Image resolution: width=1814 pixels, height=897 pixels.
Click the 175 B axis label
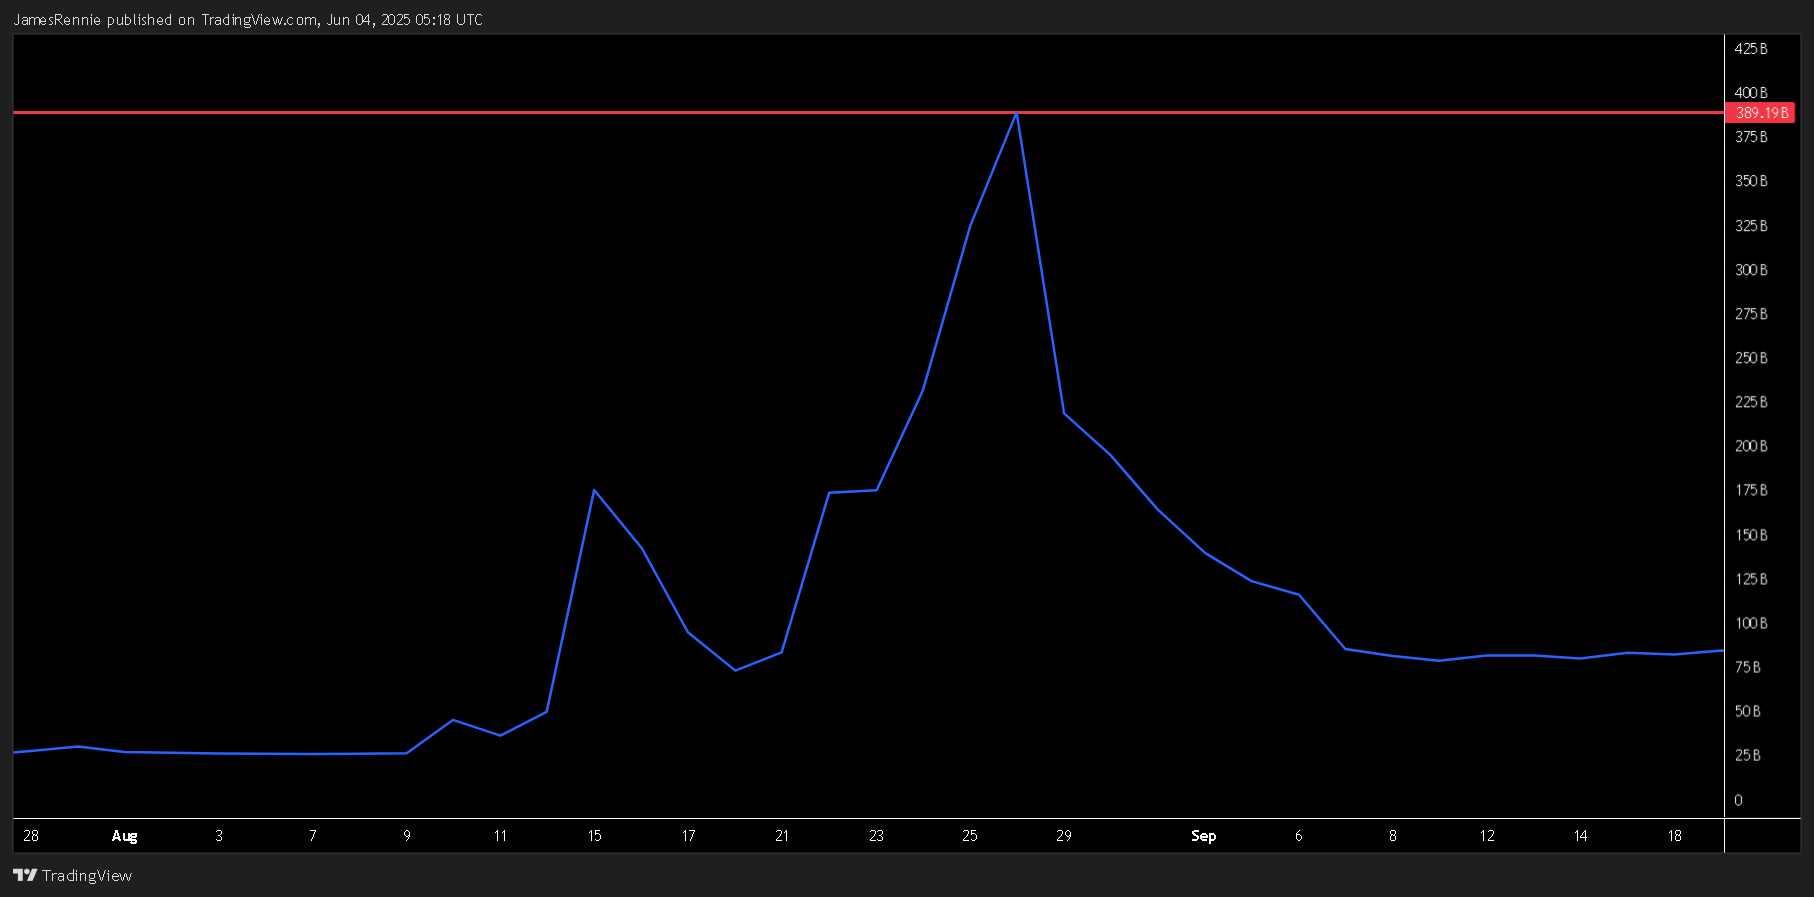1751,490
